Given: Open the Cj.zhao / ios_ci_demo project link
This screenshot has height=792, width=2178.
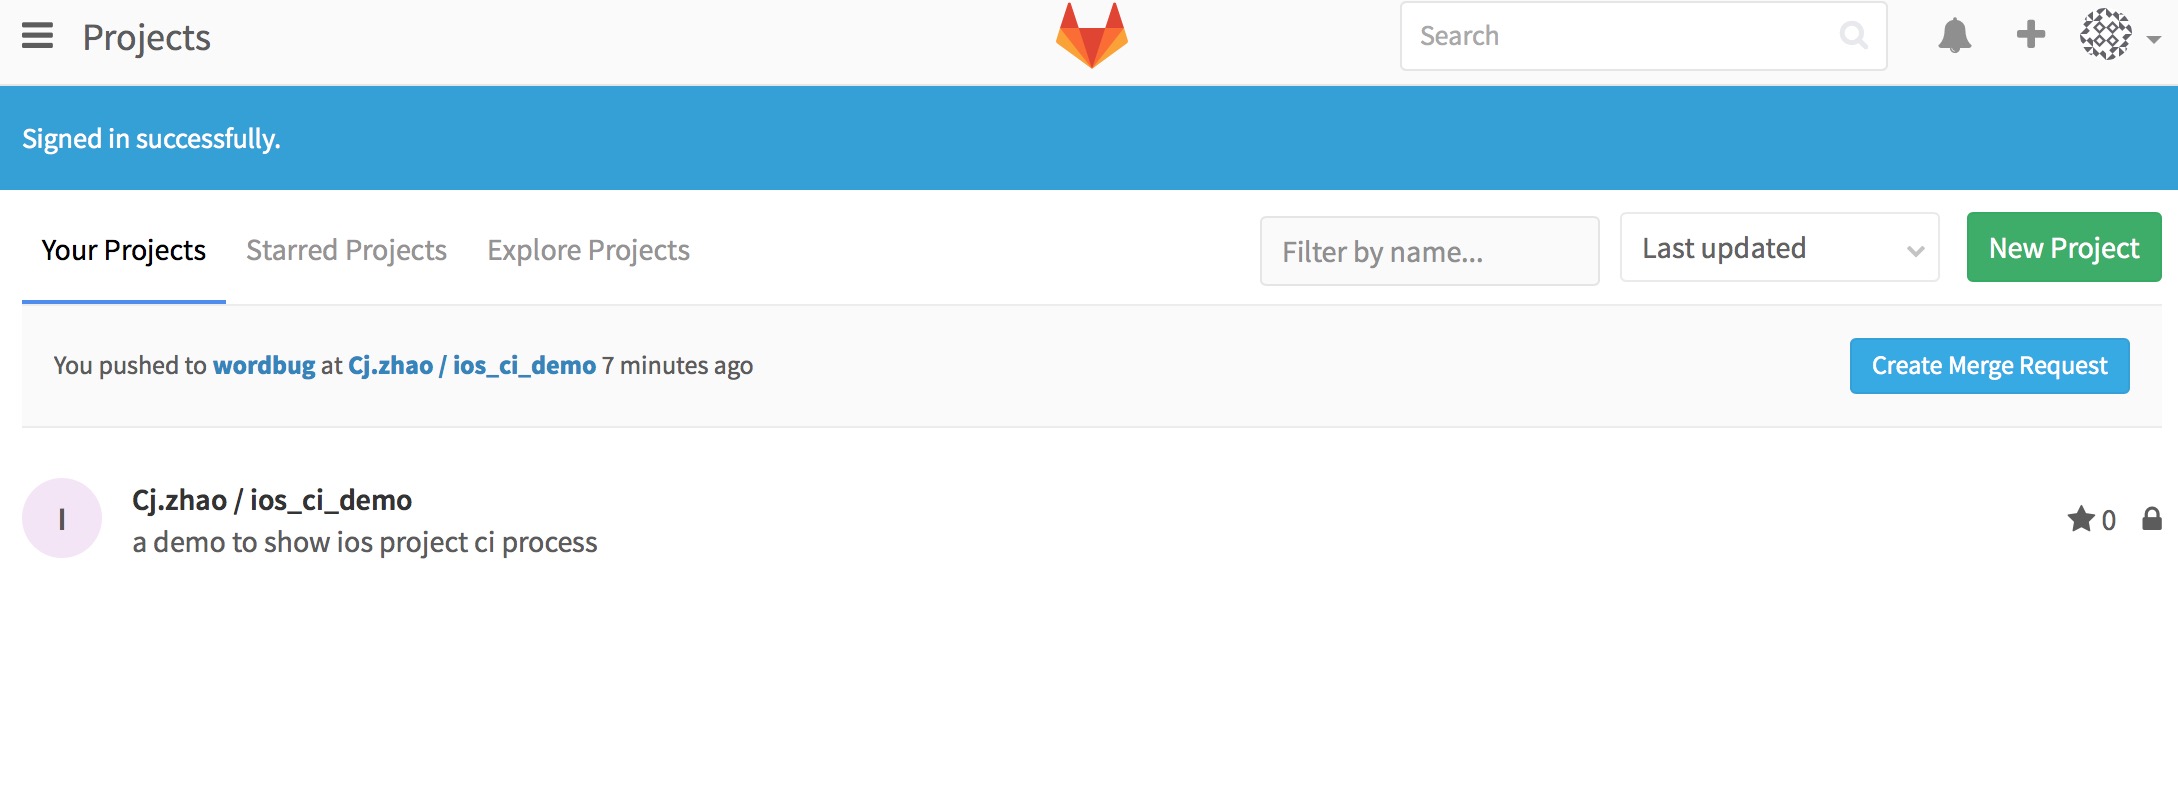Looking at the screenshot, I should point(472,365).
